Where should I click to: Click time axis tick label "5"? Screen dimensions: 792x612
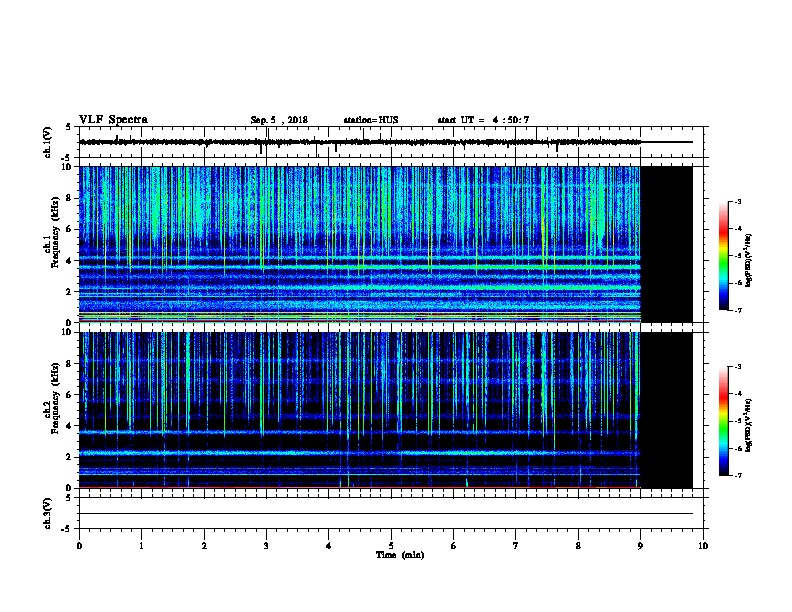391,545
